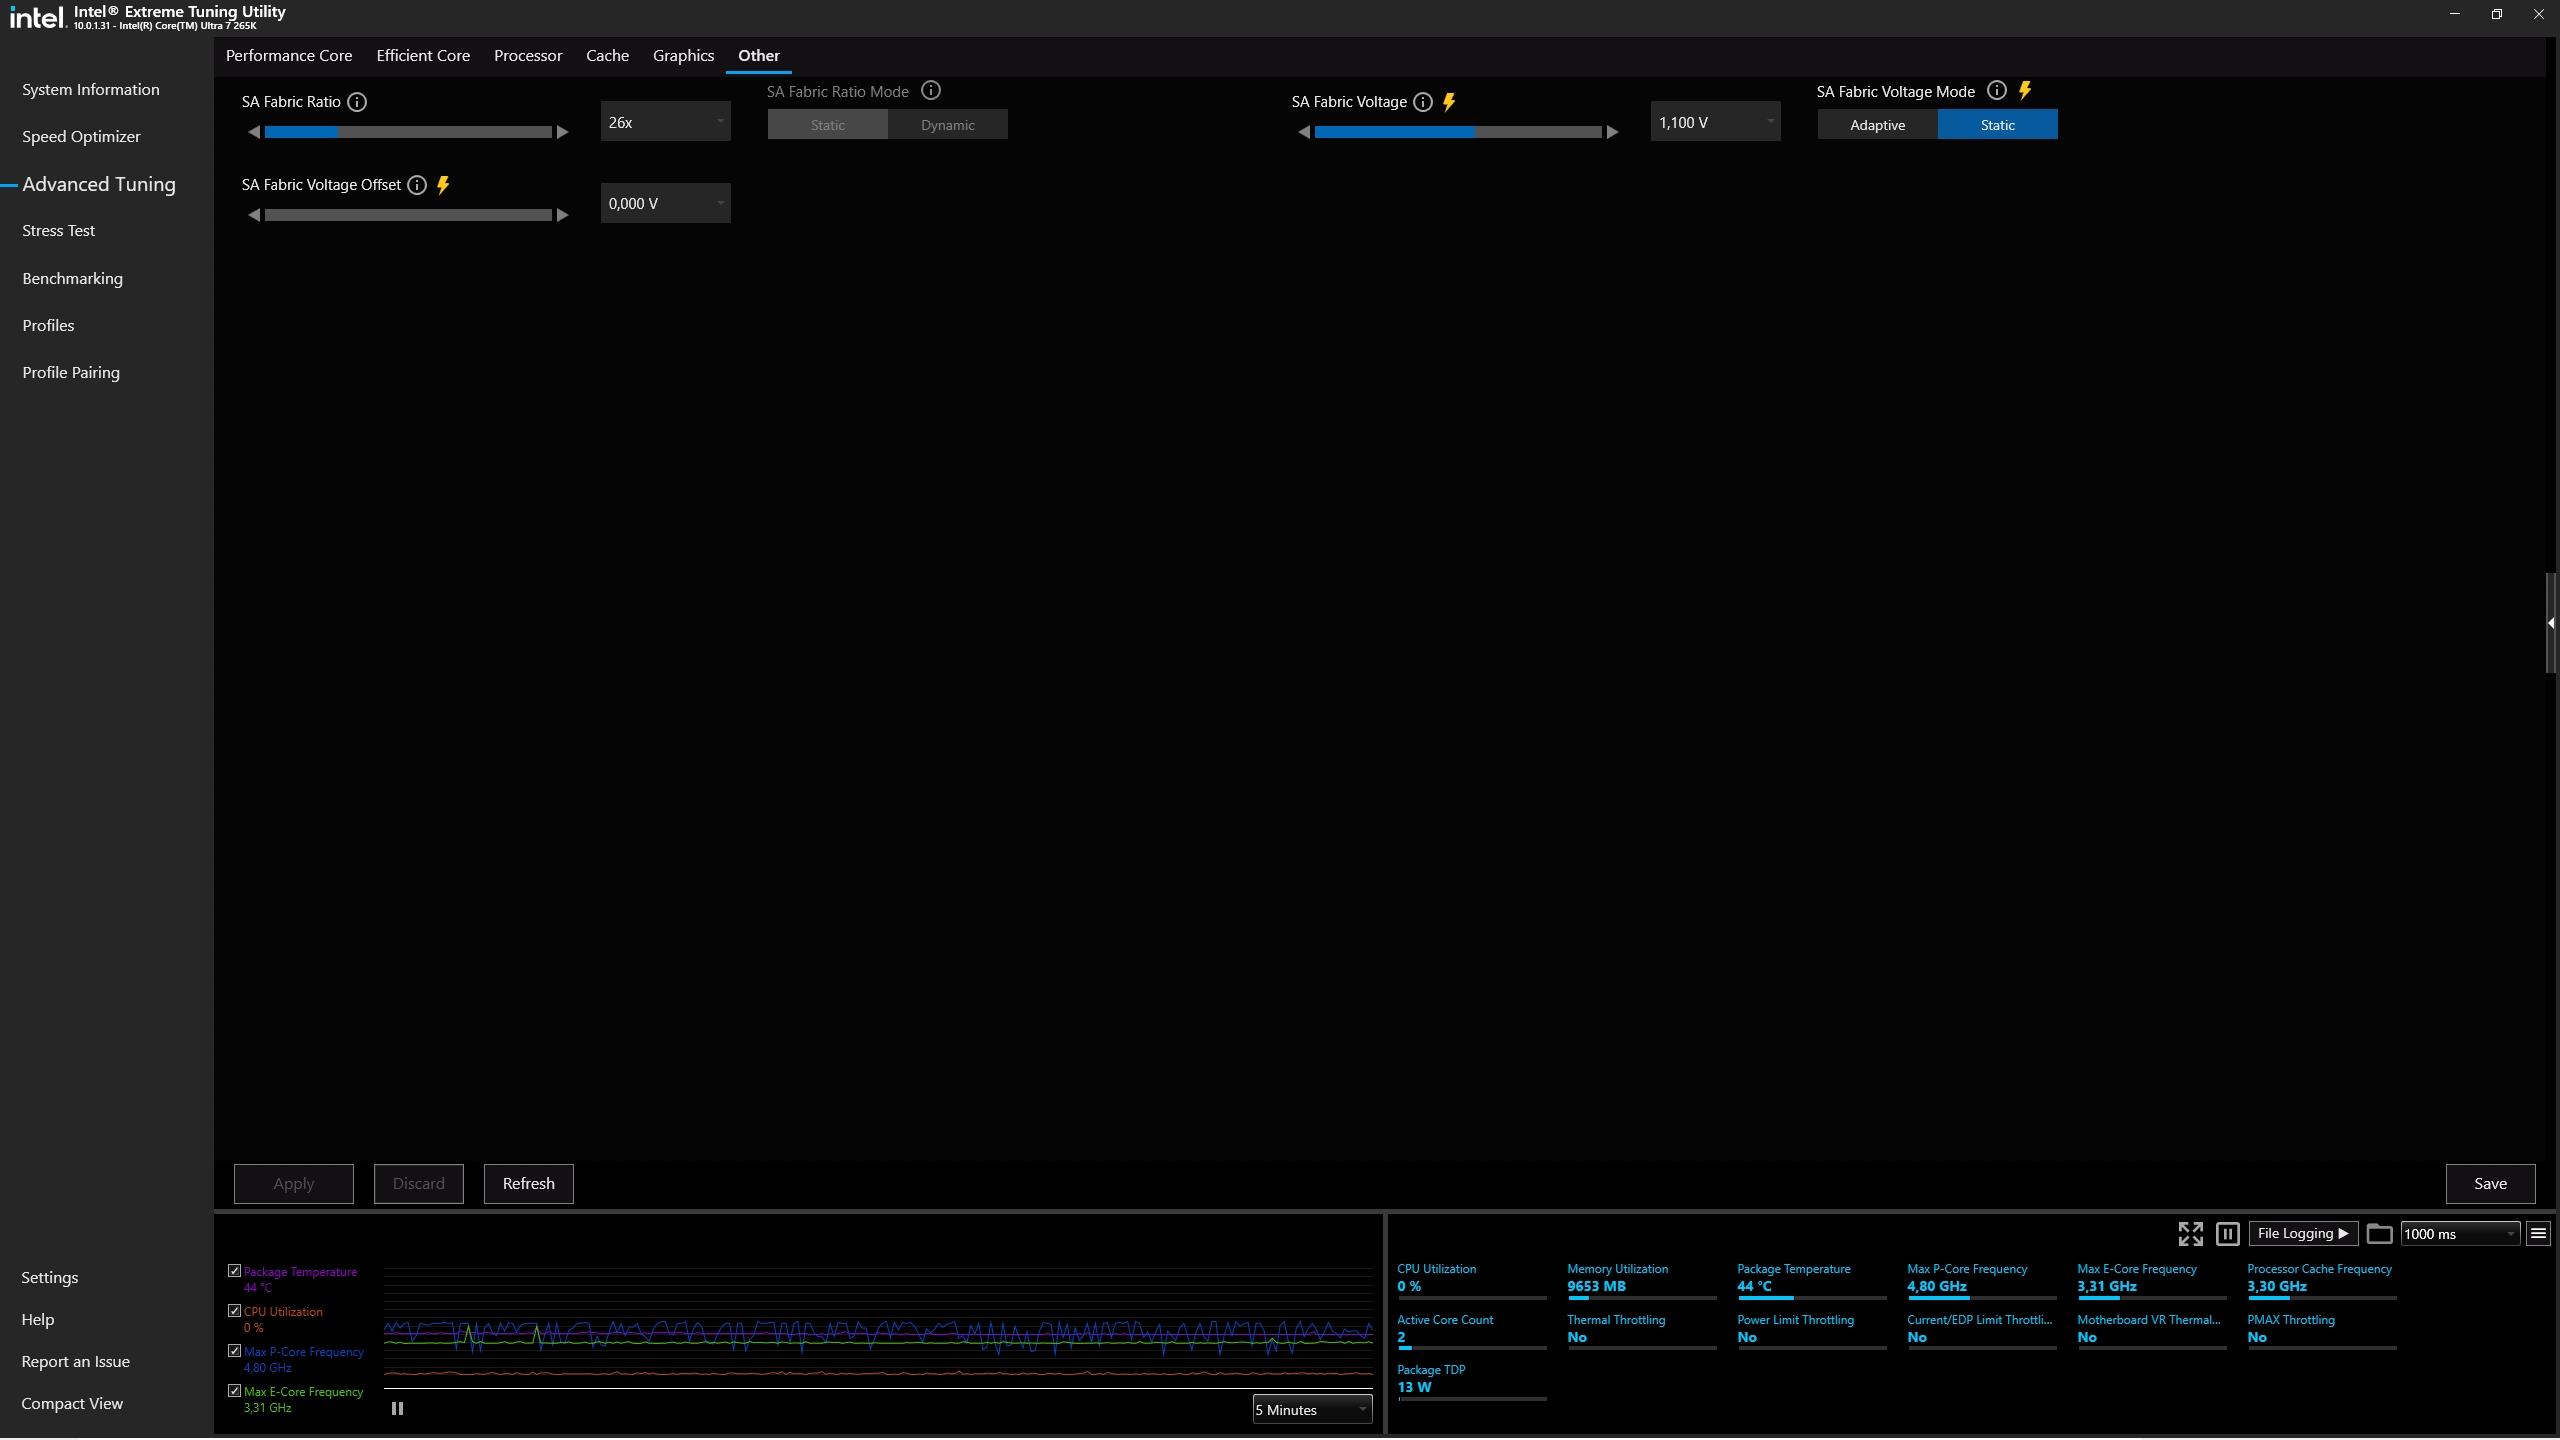This screenshot has width=2560, height=1440.
Task: Open the Stress Test section
Action: click(x=59, y=231)
